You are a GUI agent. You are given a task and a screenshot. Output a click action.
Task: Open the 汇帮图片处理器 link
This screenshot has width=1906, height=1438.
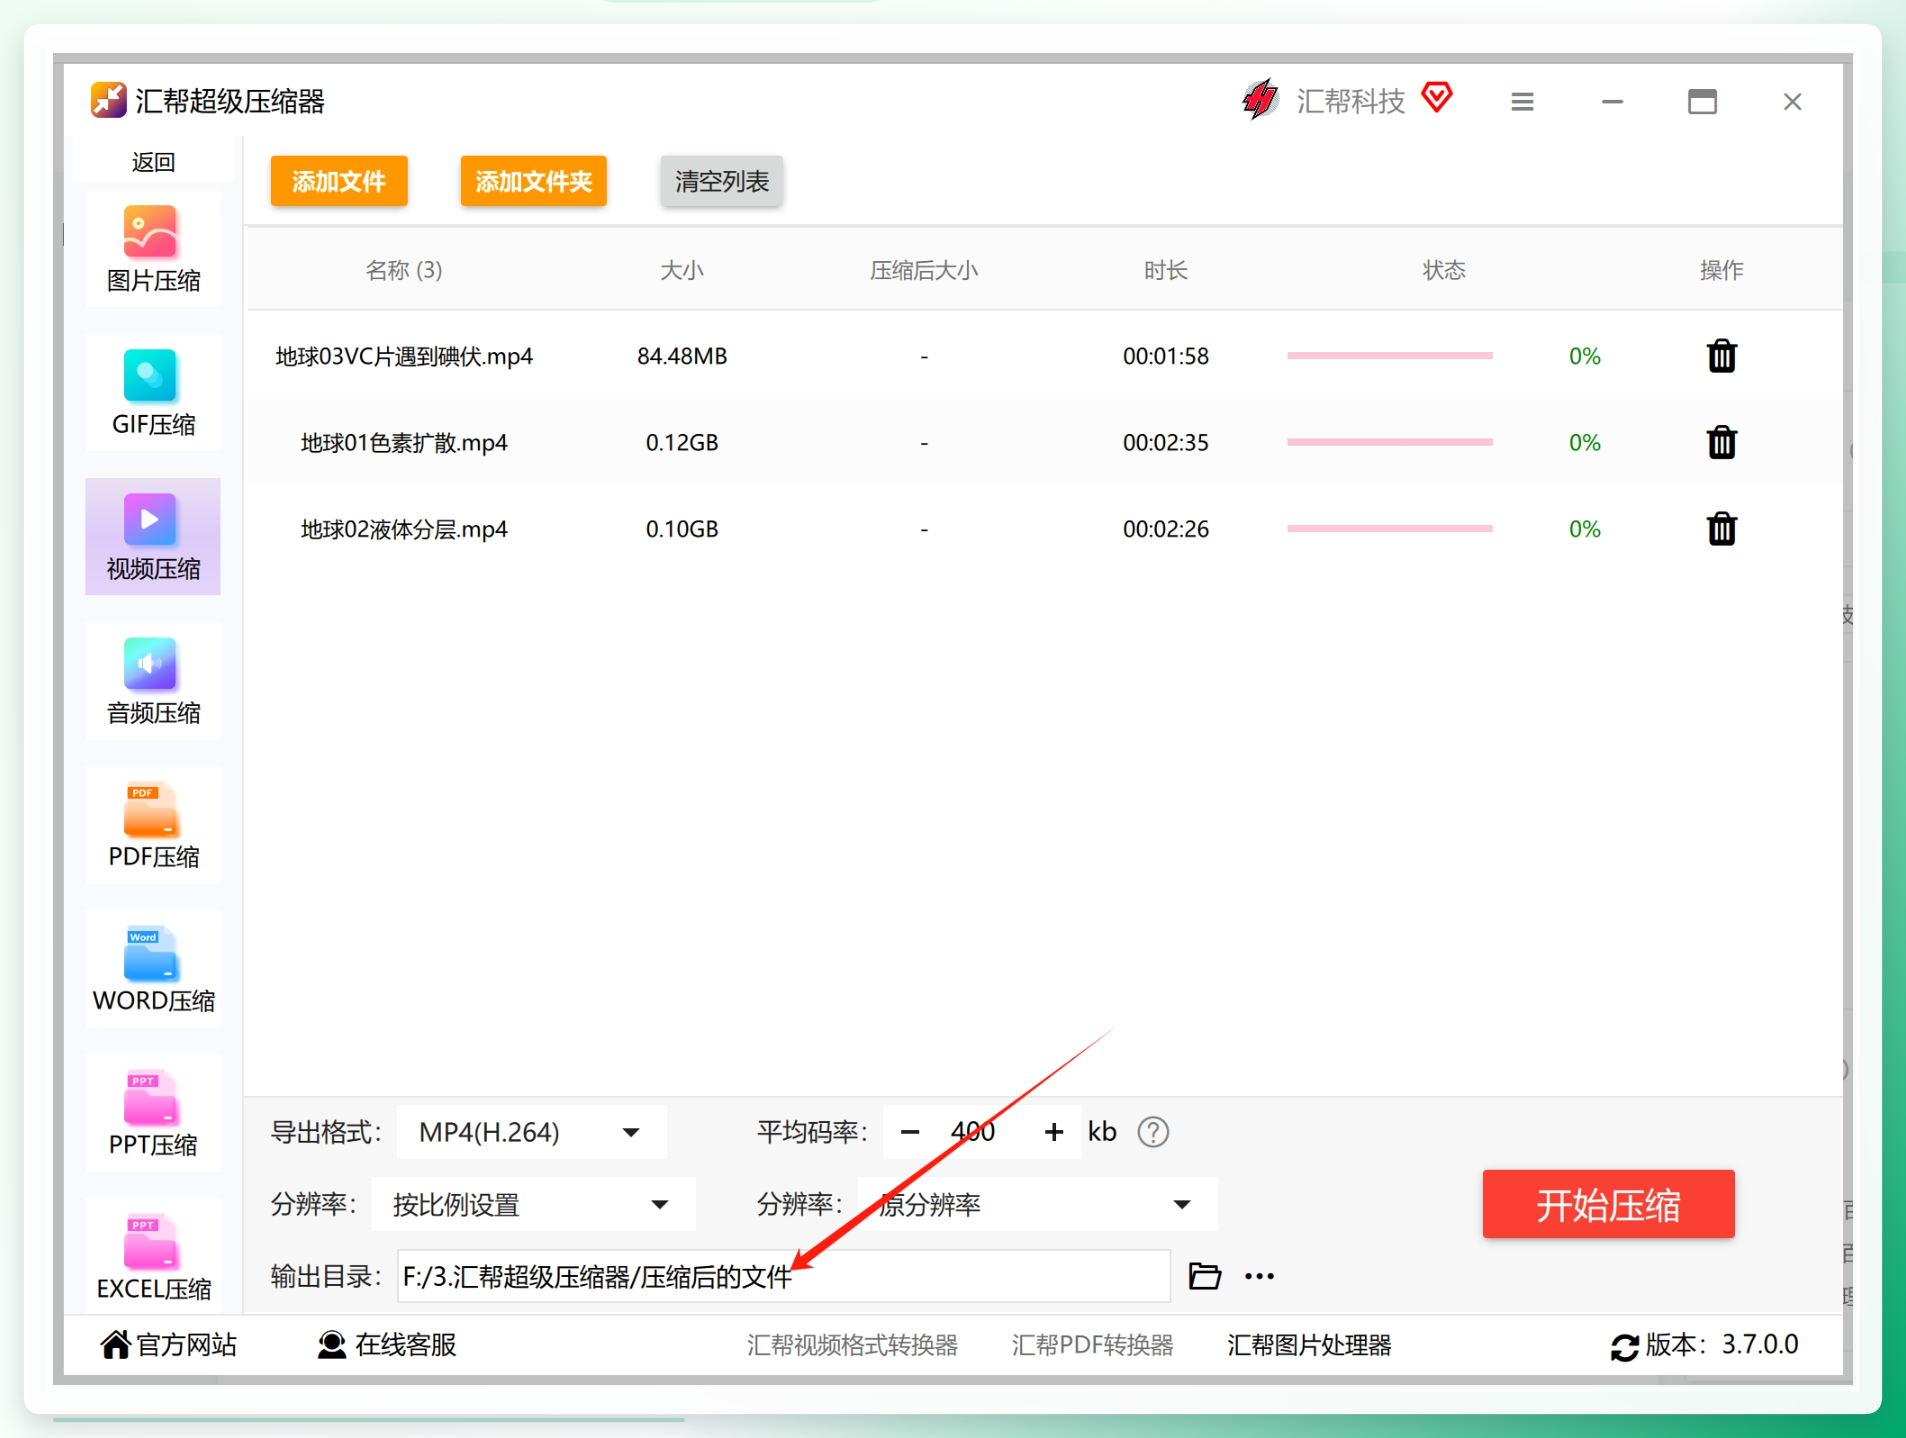click(1309, 1345)
